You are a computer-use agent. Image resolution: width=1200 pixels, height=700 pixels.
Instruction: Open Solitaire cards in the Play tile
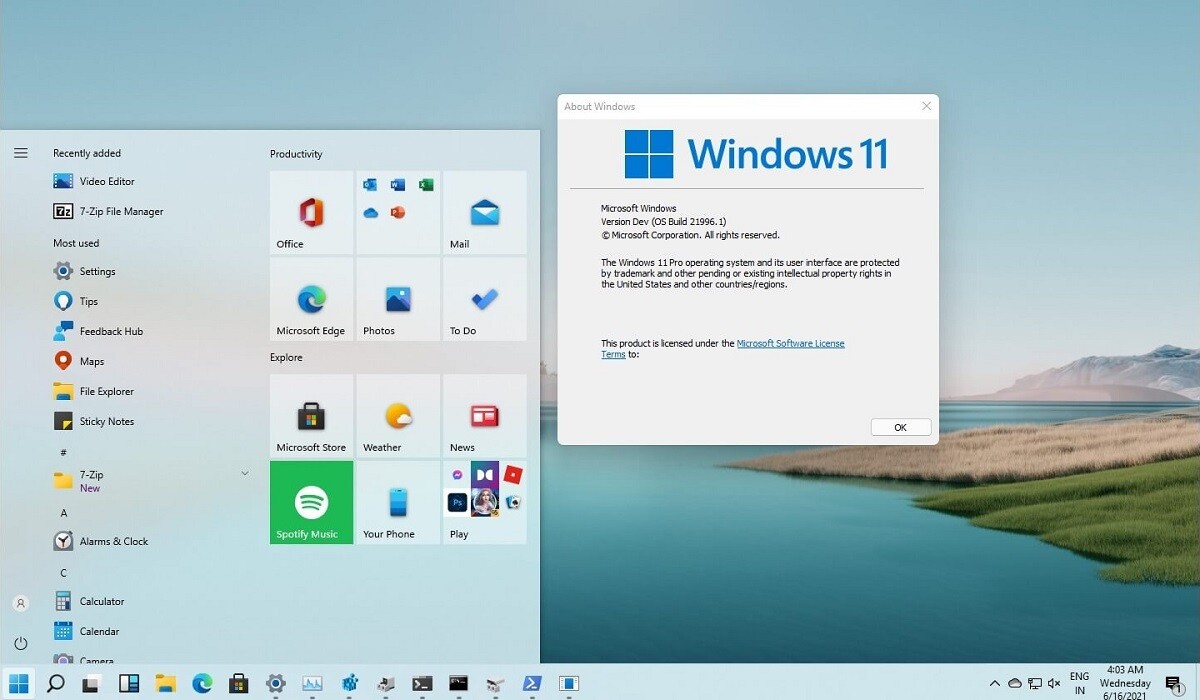pyautogui.click(x=513, y=502)
